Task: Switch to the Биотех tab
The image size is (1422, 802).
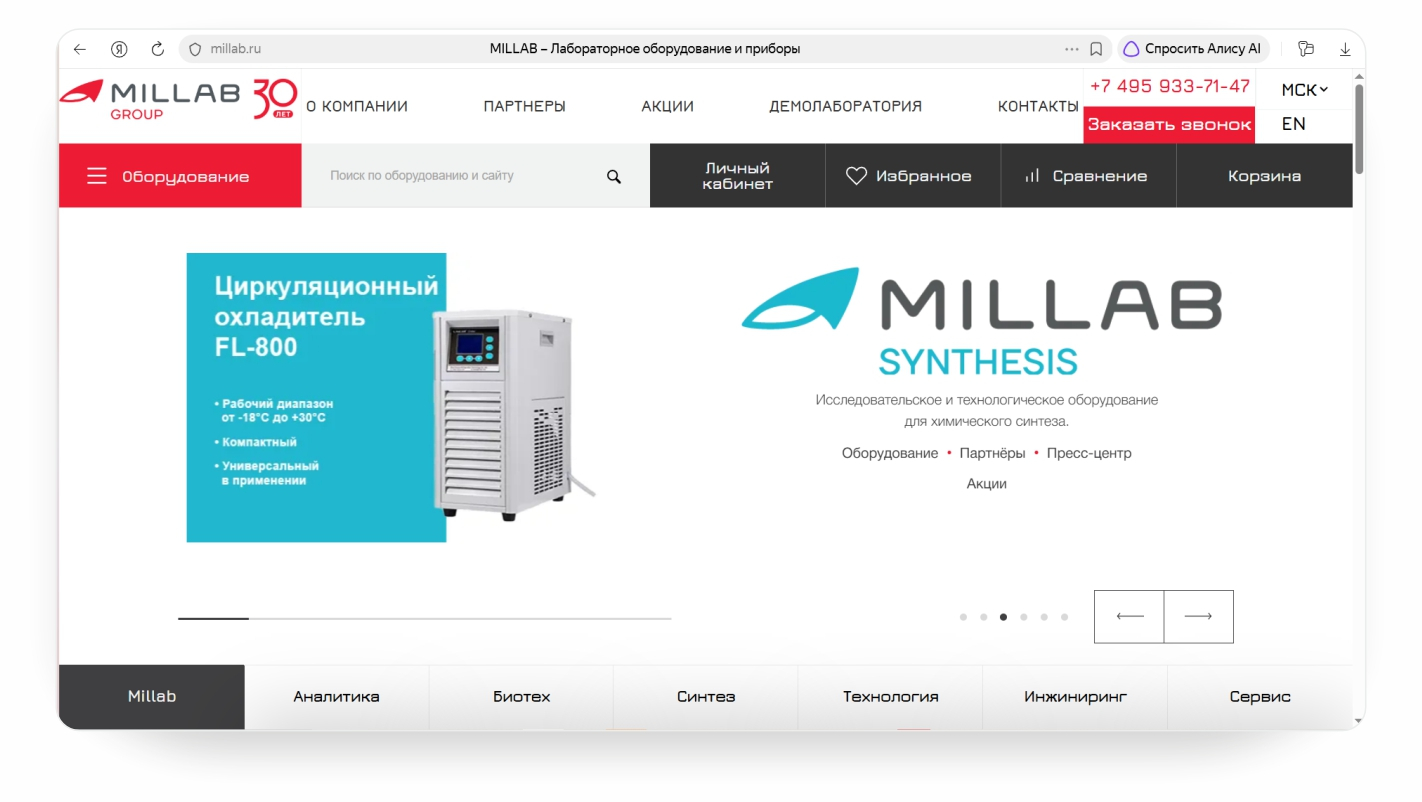Action: pos(521,697)
